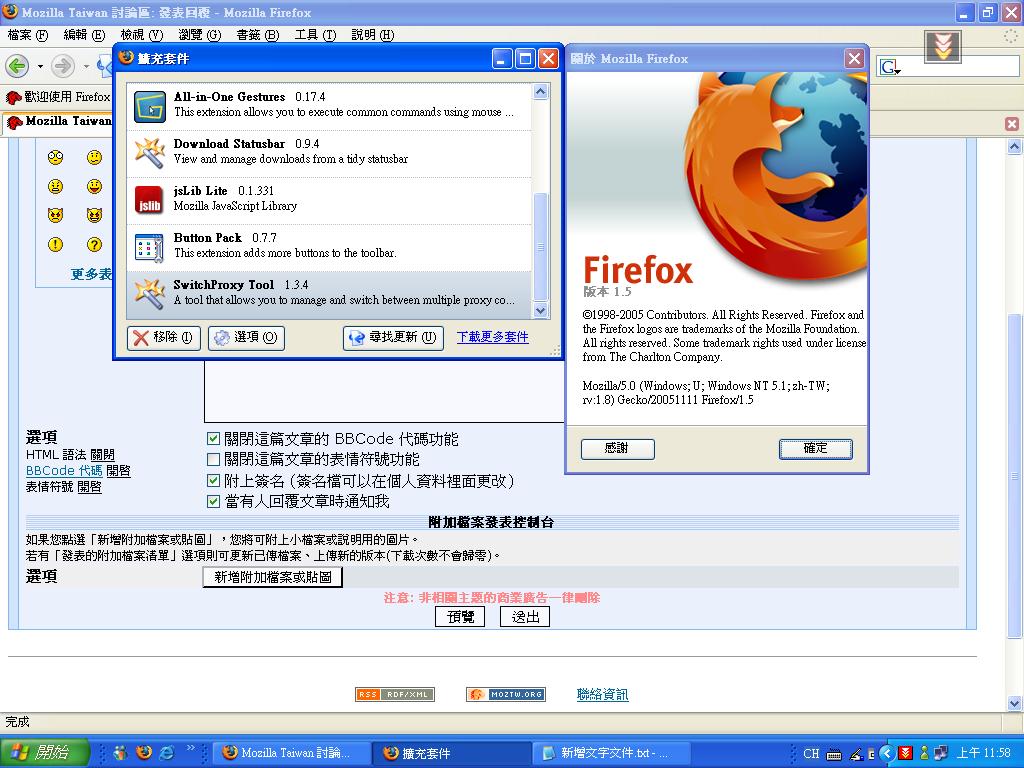The height and width of the screenshot is (768, 1024).
Task: Insert the exclamation mark emoticon
Action: tap(56, 244)
